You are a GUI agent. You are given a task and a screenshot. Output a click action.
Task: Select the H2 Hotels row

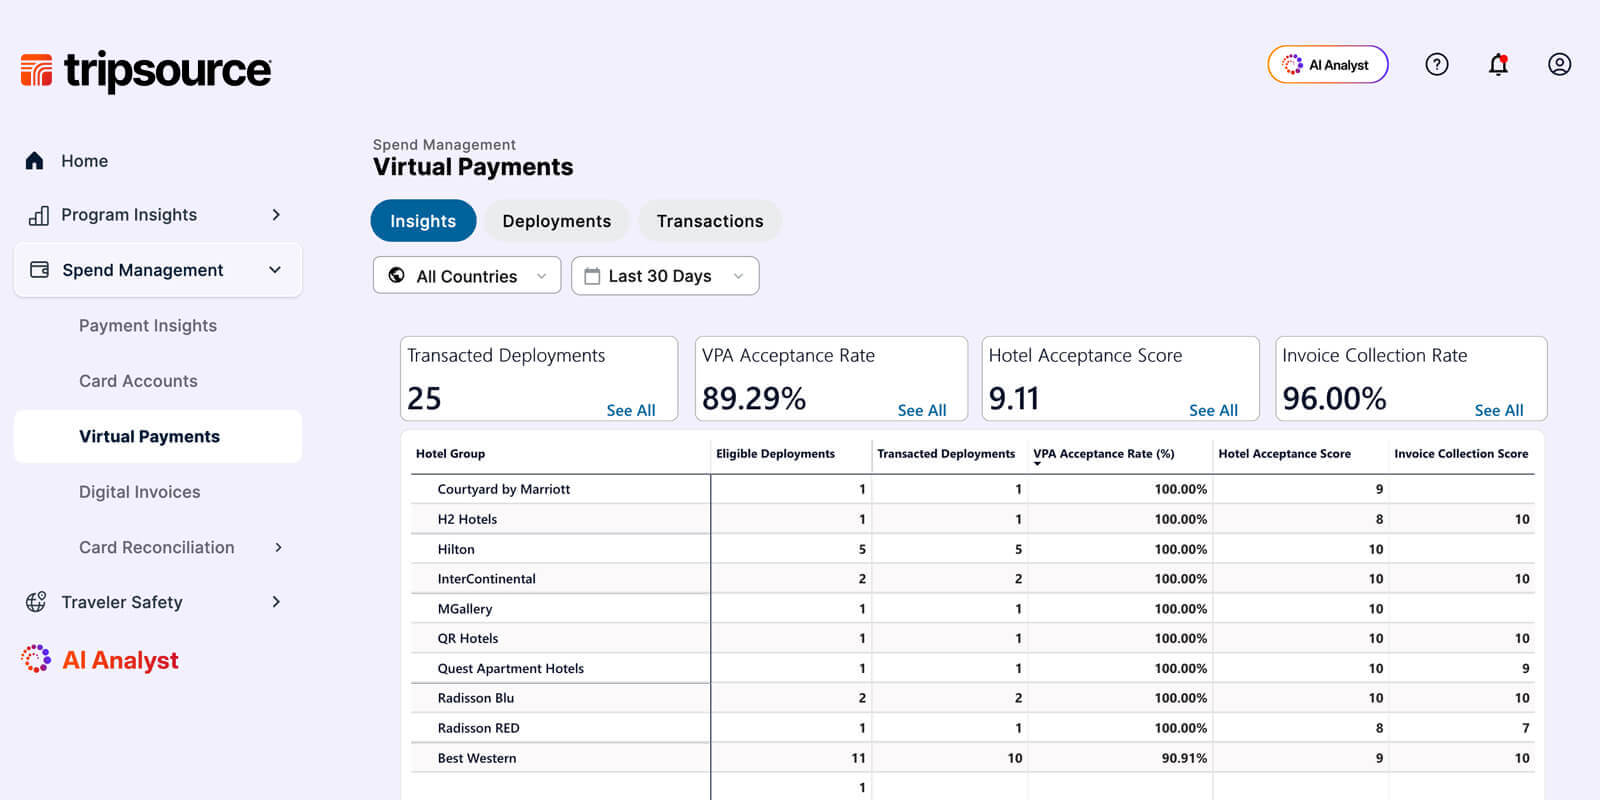(973, 519)
